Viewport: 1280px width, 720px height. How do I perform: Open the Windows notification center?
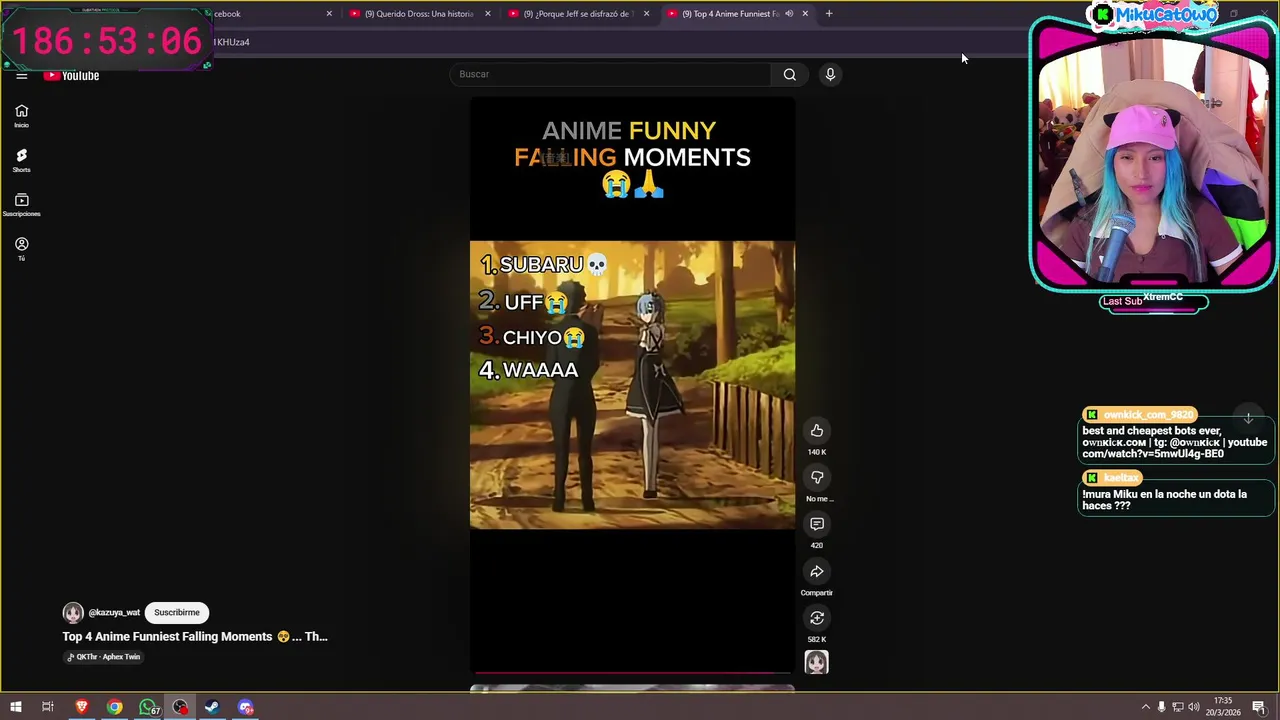click(x=1258, y=707)
